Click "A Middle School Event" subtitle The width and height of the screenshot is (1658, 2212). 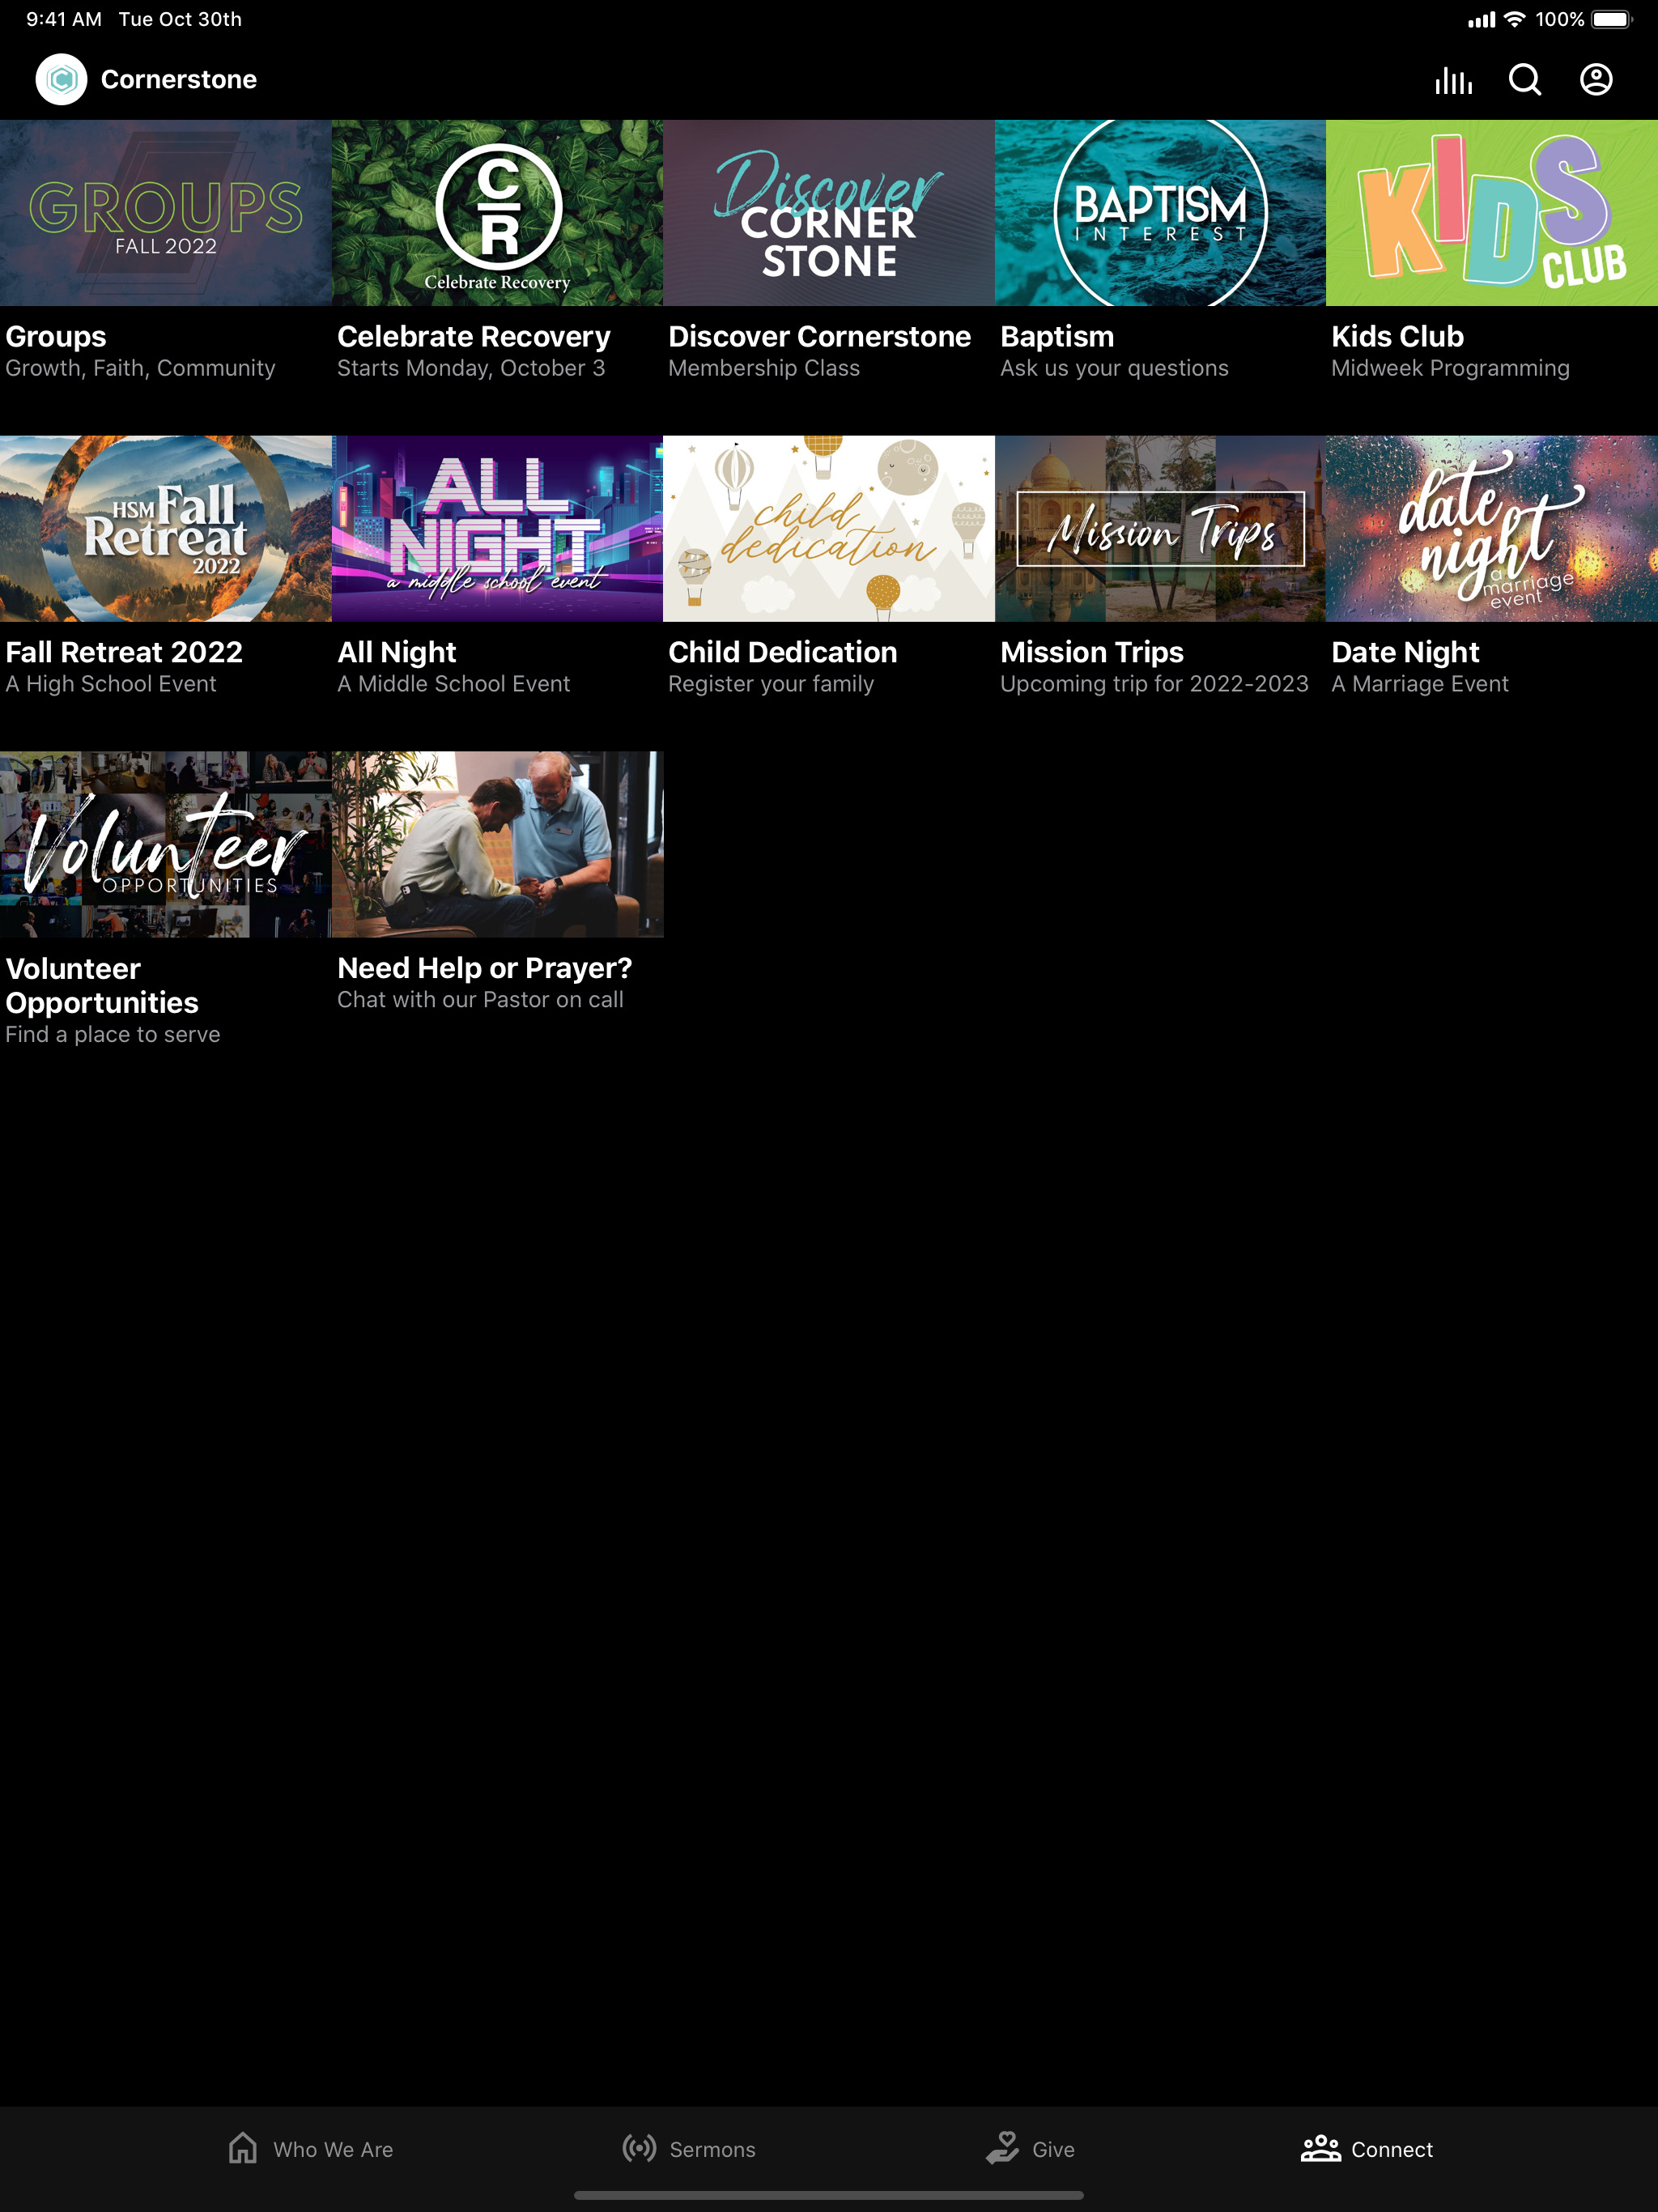[x=454, y=684]
